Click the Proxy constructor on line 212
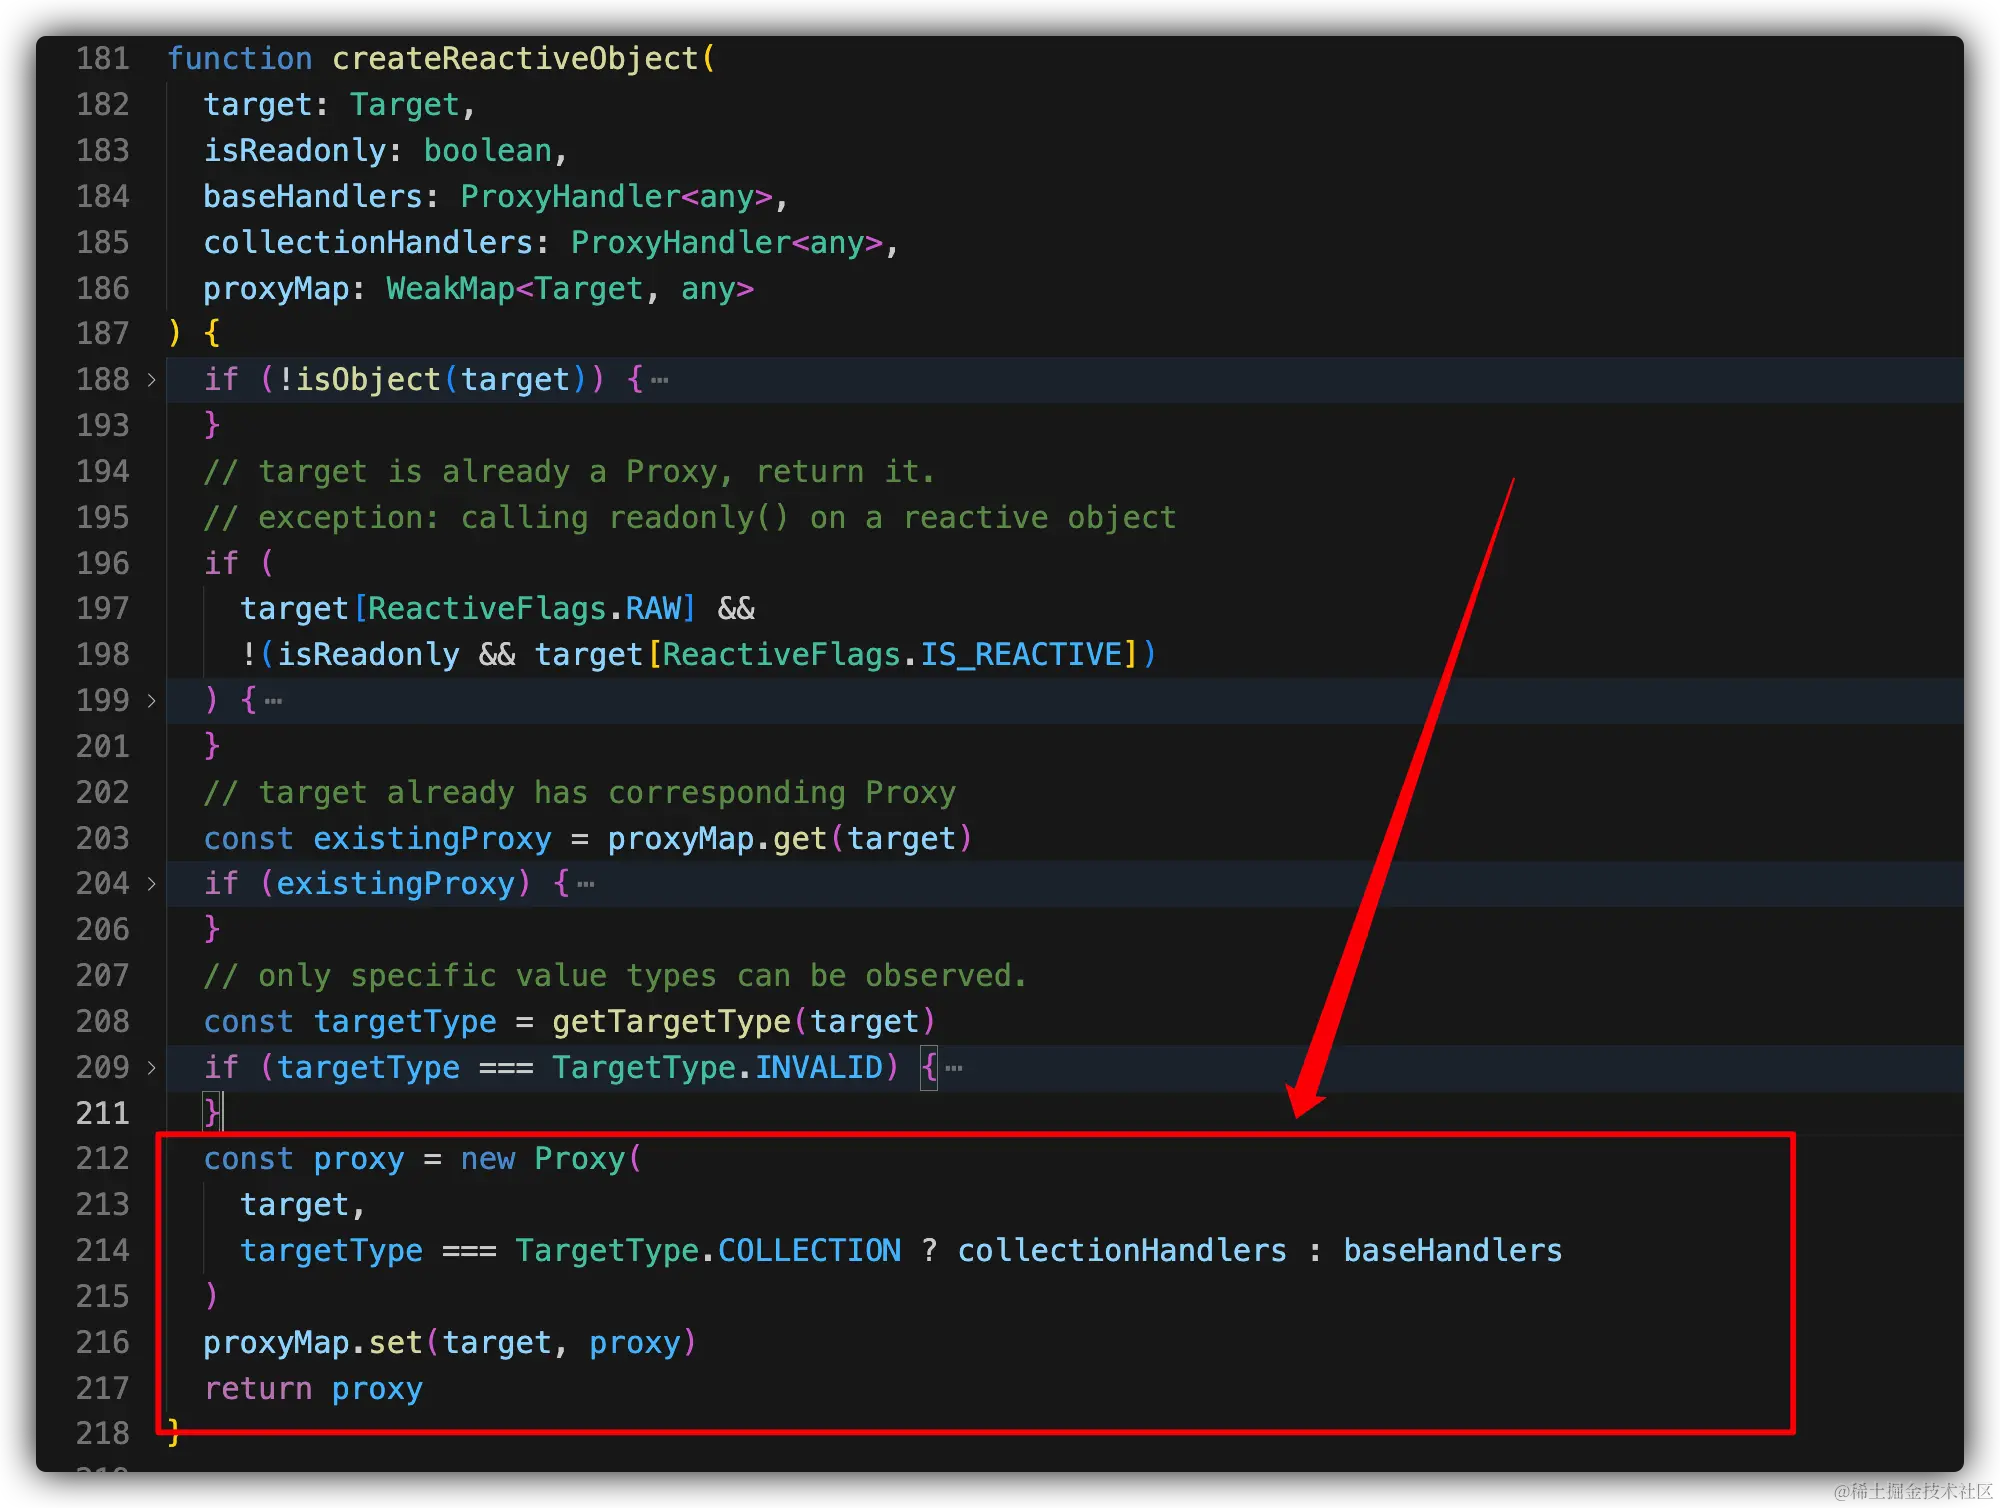The width and height of the screenshot is (2000, 1508). click(x=579, y=1159)
